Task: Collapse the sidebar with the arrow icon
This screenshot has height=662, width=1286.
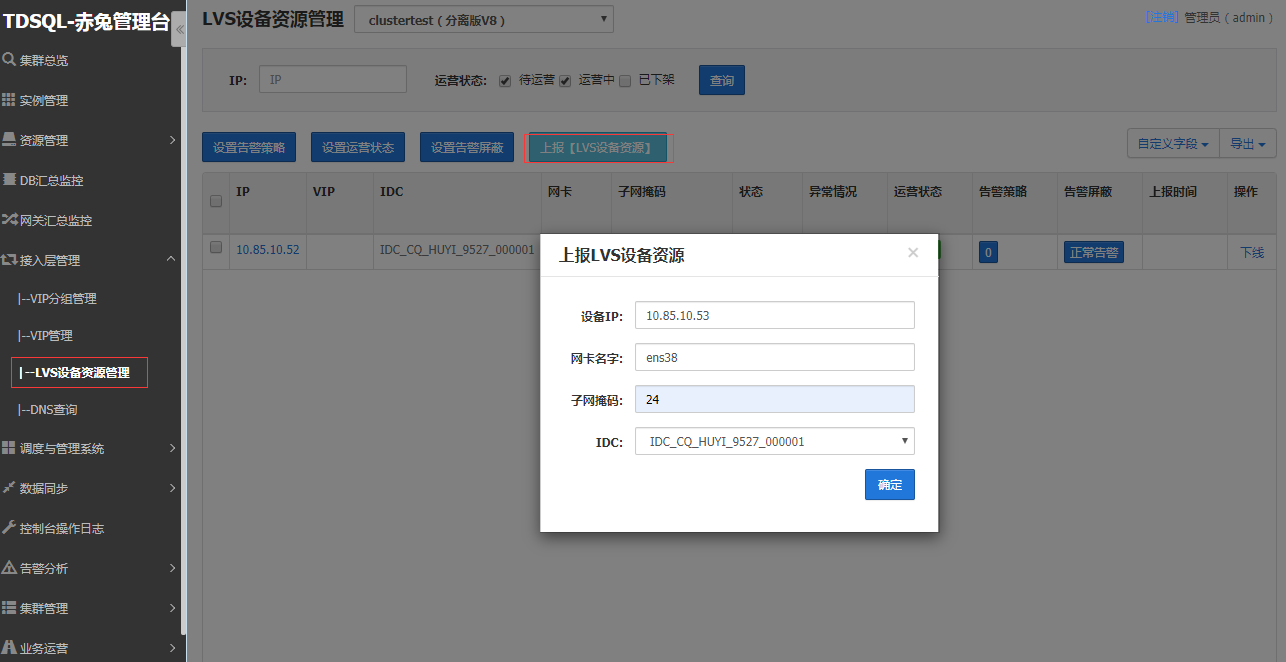Action: click(x=180, y=29)
